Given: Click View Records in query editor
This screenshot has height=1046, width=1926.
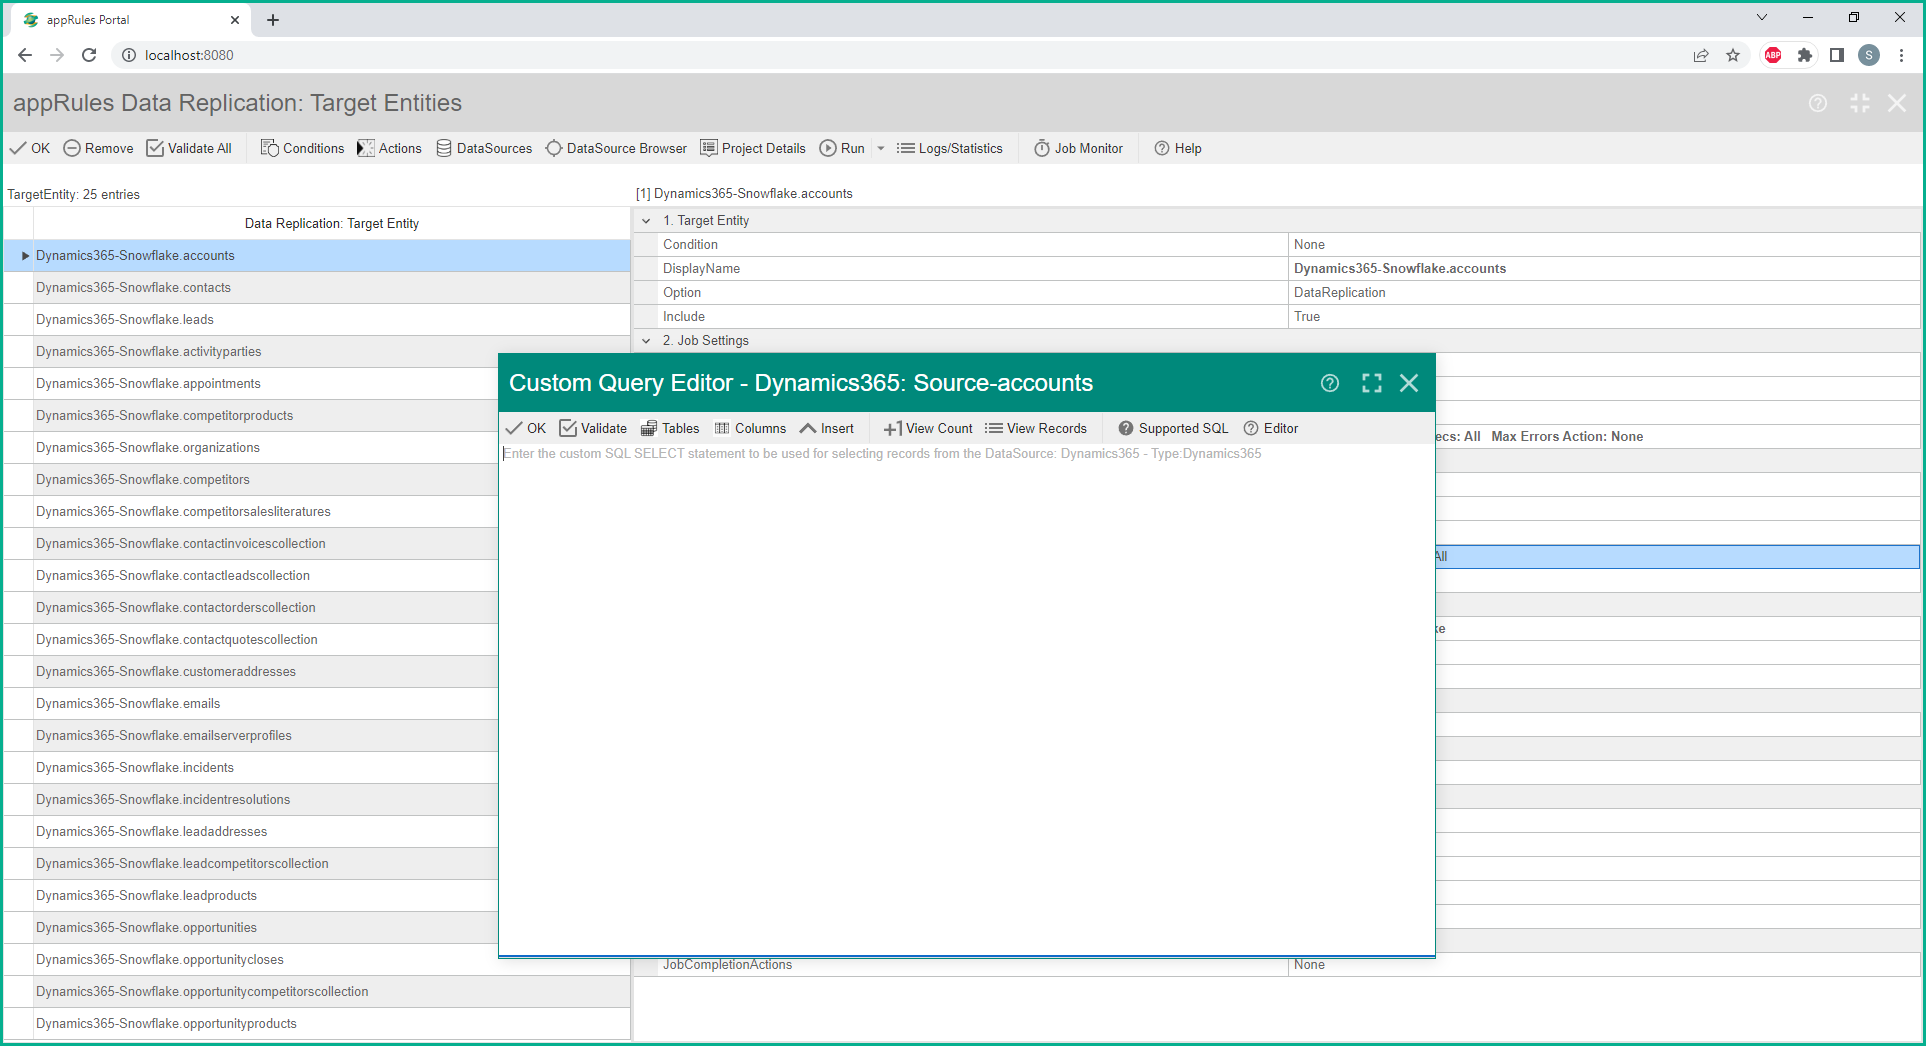Looking at the screenshot, I should pos(1036,428).
